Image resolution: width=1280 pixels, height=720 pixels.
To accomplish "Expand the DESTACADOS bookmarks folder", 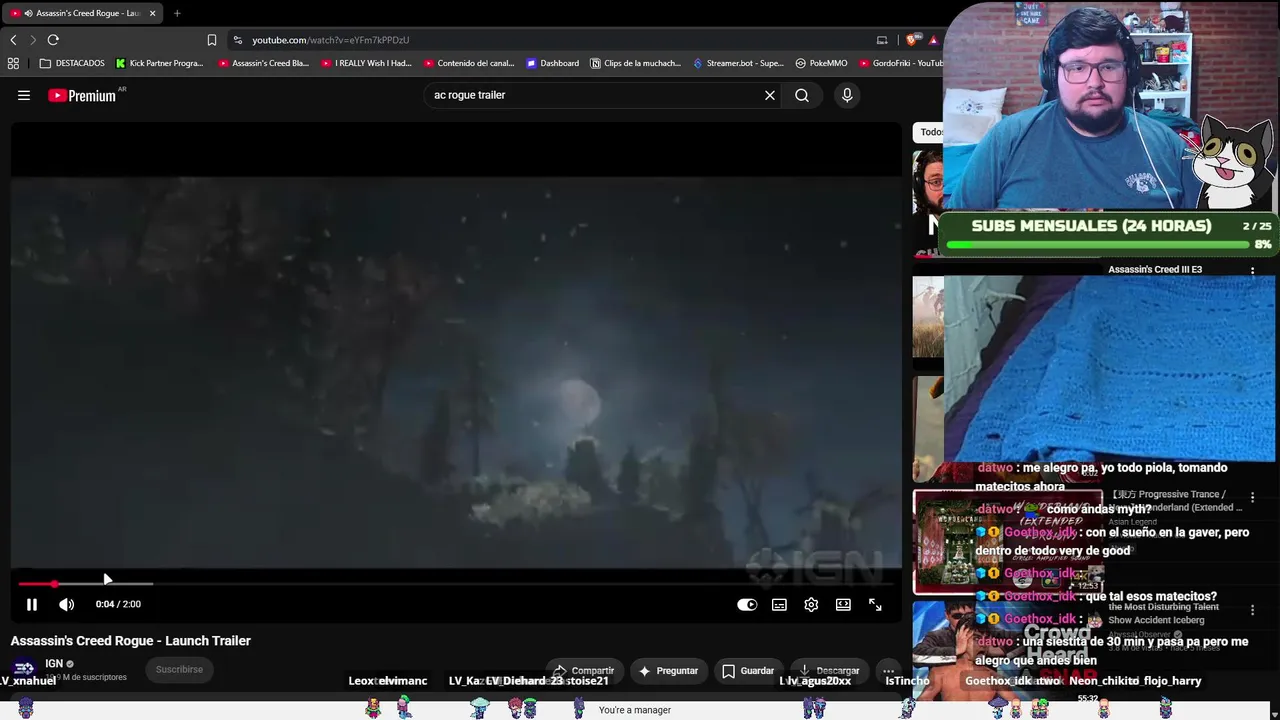I will pos(72,63).
